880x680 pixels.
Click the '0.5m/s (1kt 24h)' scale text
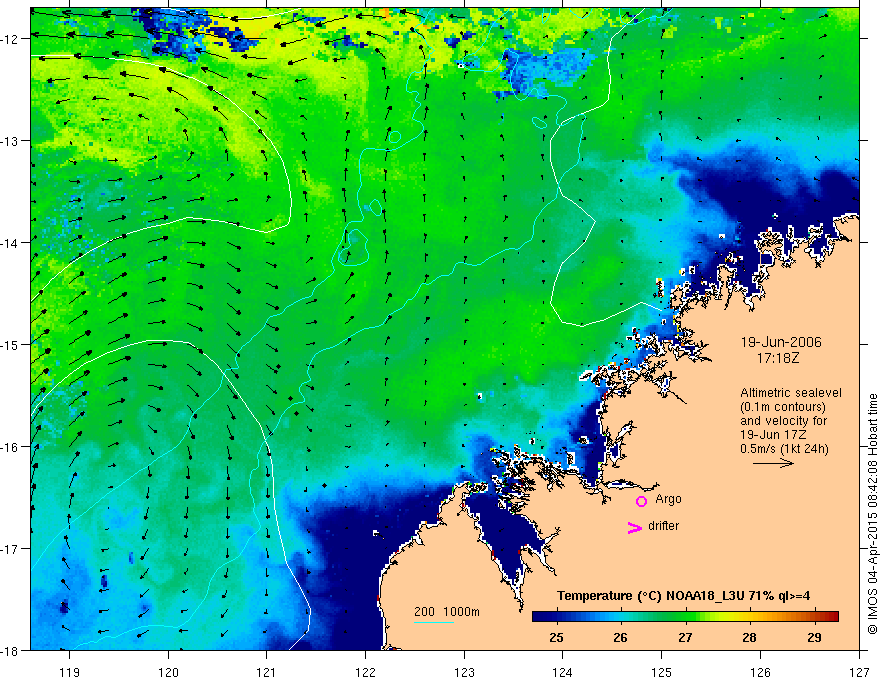(x=784, y=449)
